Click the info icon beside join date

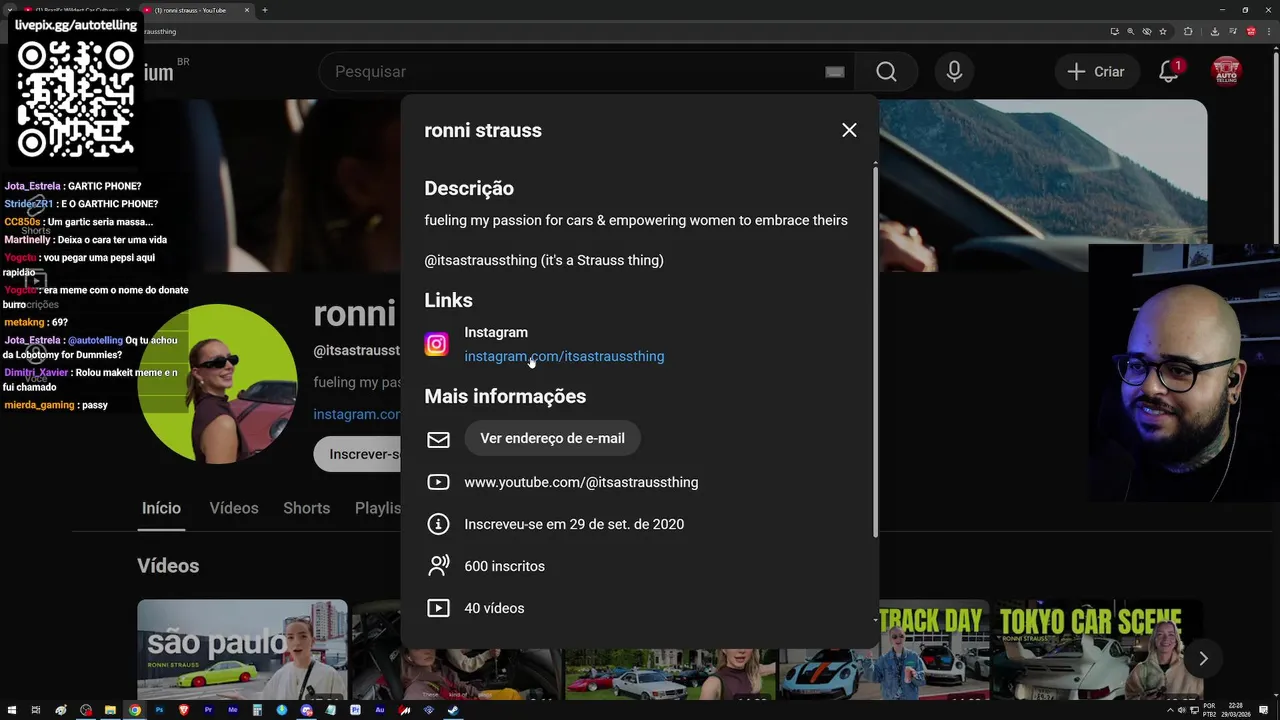click(x=438, y=524)
